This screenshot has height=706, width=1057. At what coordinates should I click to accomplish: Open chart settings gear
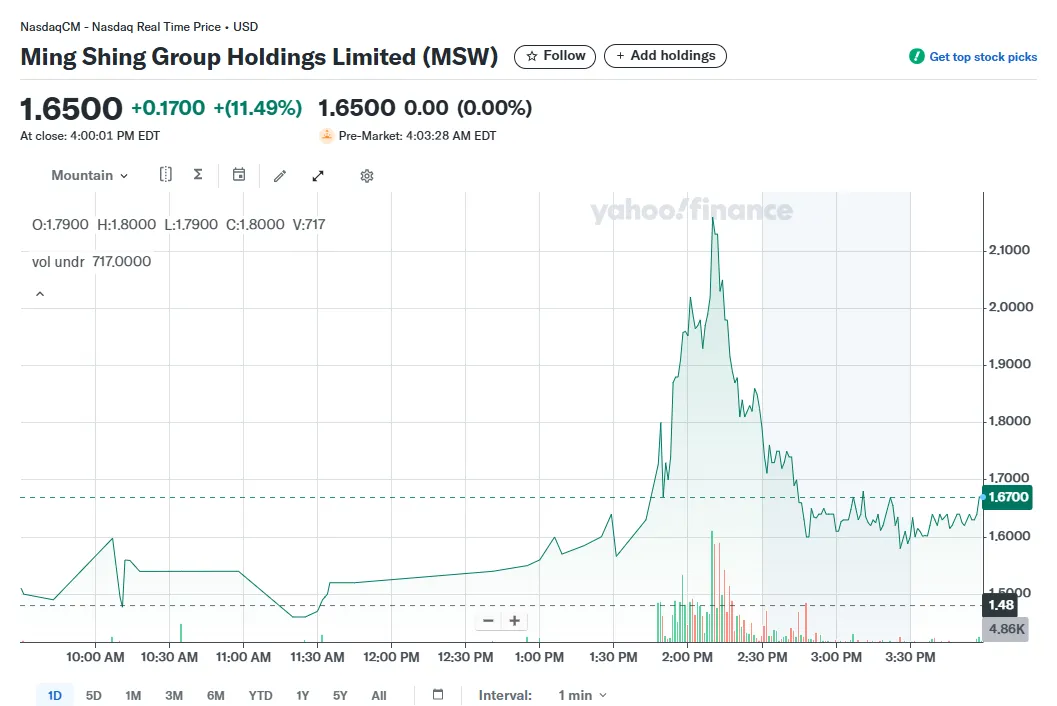pyautogui.click(x=367, y=176)
